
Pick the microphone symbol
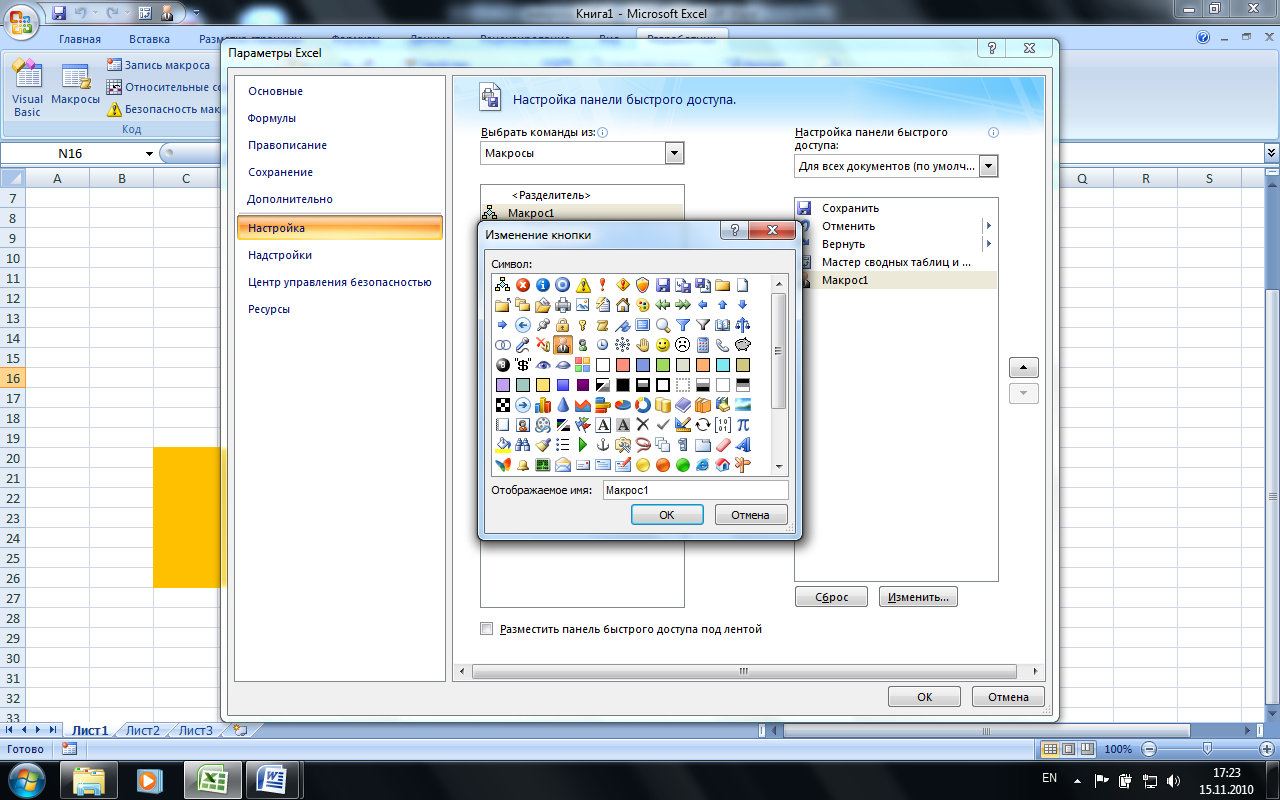click(x=522, y=345)
